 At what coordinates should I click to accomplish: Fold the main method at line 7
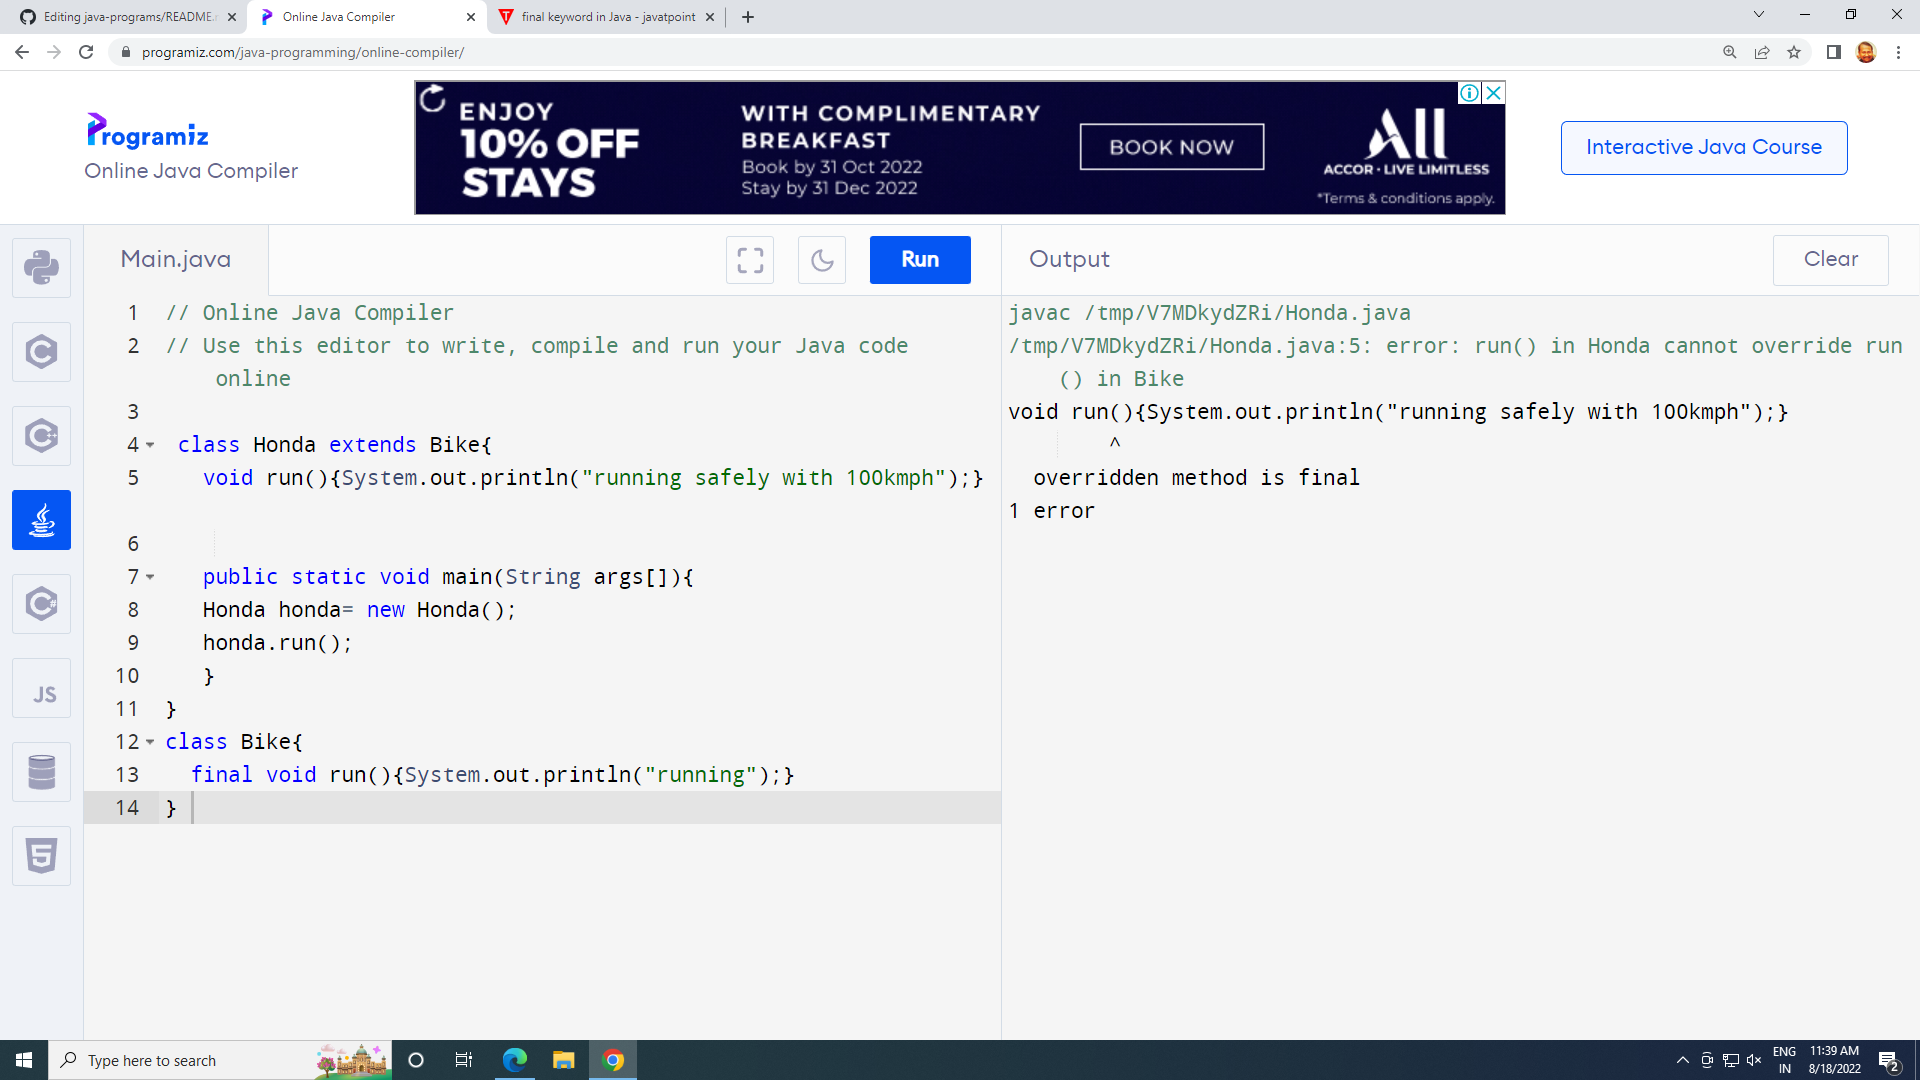tap(149, 577)
